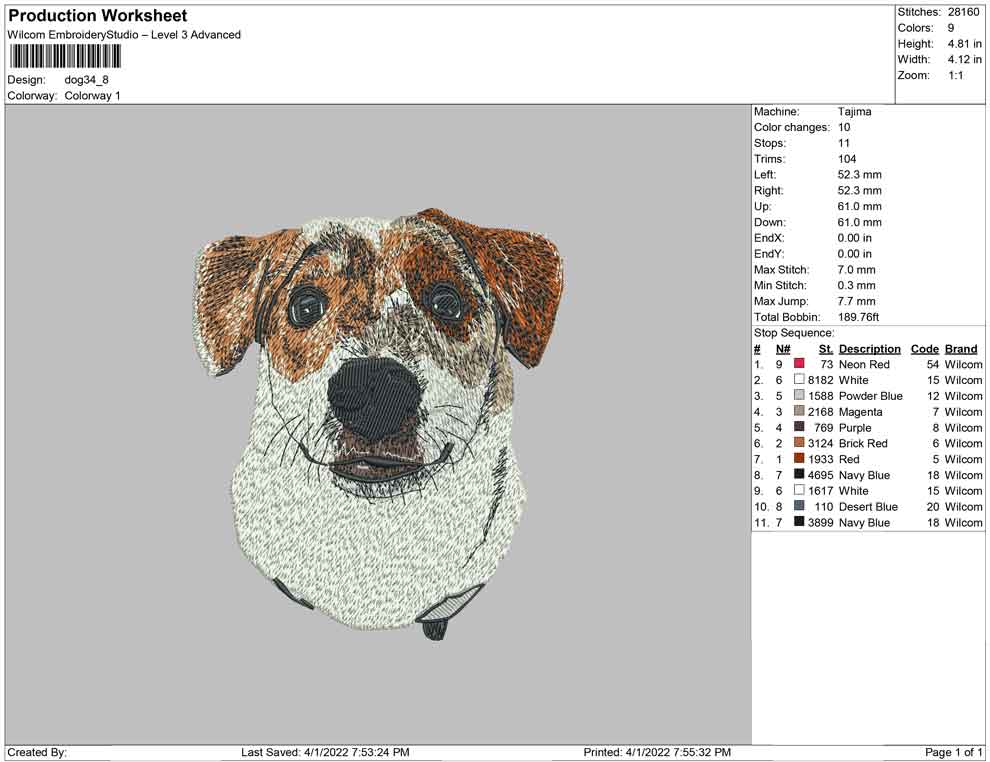
Task: Pick the Magenta swatch in stop sequence
Action: (799, 412)
